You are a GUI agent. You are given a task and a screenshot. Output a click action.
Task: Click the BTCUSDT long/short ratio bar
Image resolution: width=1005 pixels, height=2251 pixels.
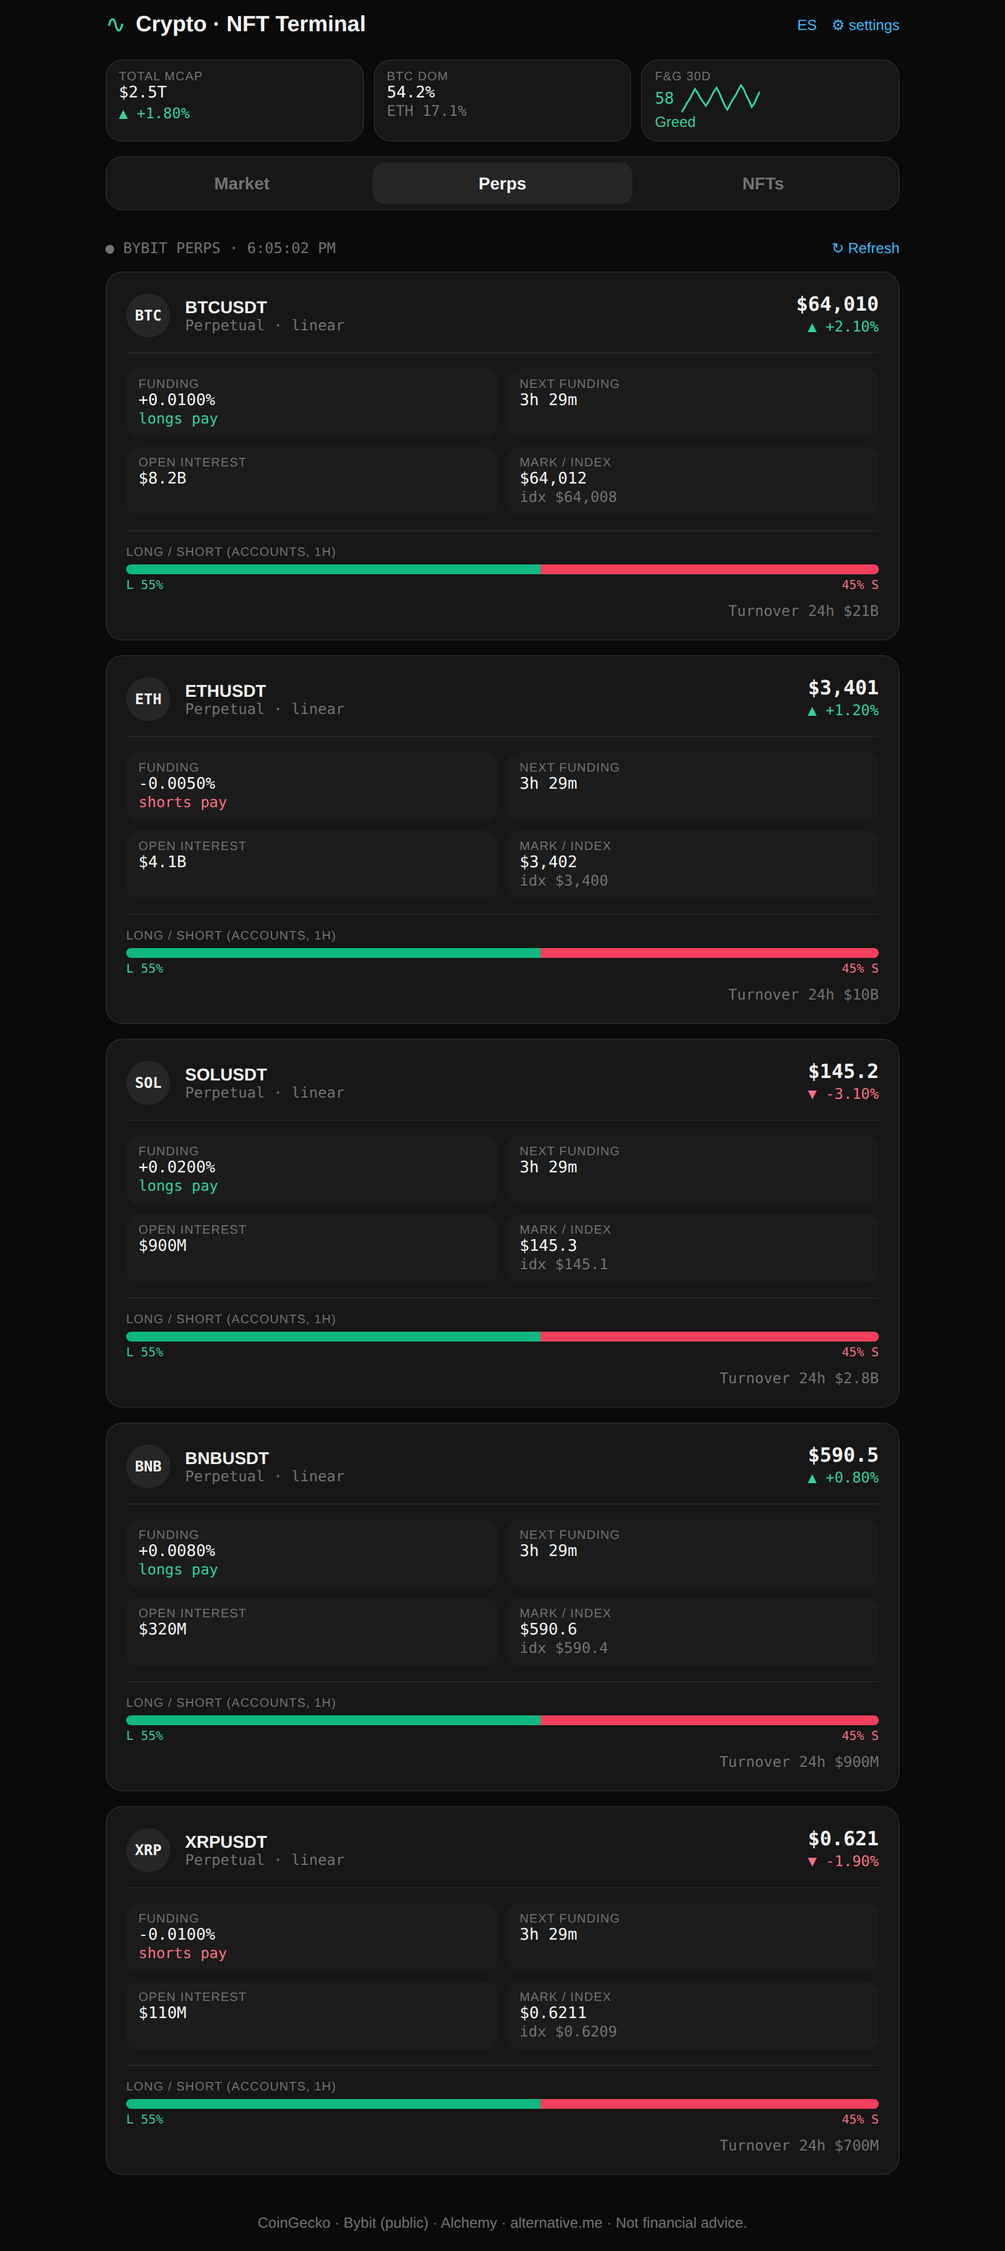[x=502, y=570]
